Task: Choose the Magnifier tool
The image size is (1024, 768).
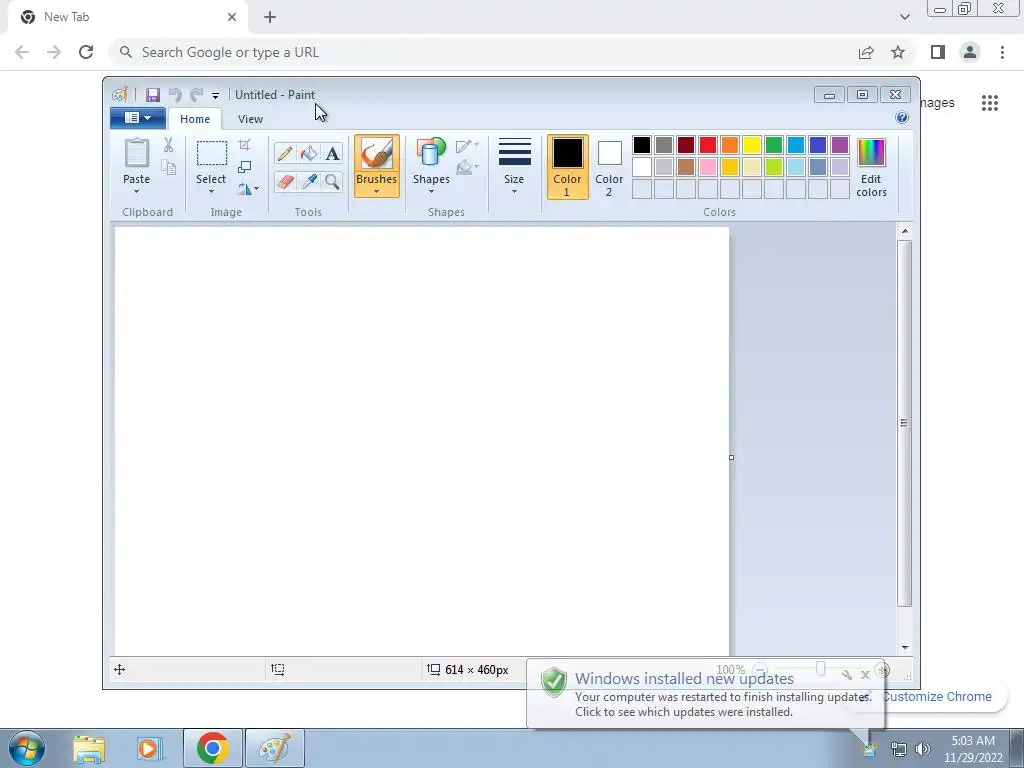Action: (332, 181)
